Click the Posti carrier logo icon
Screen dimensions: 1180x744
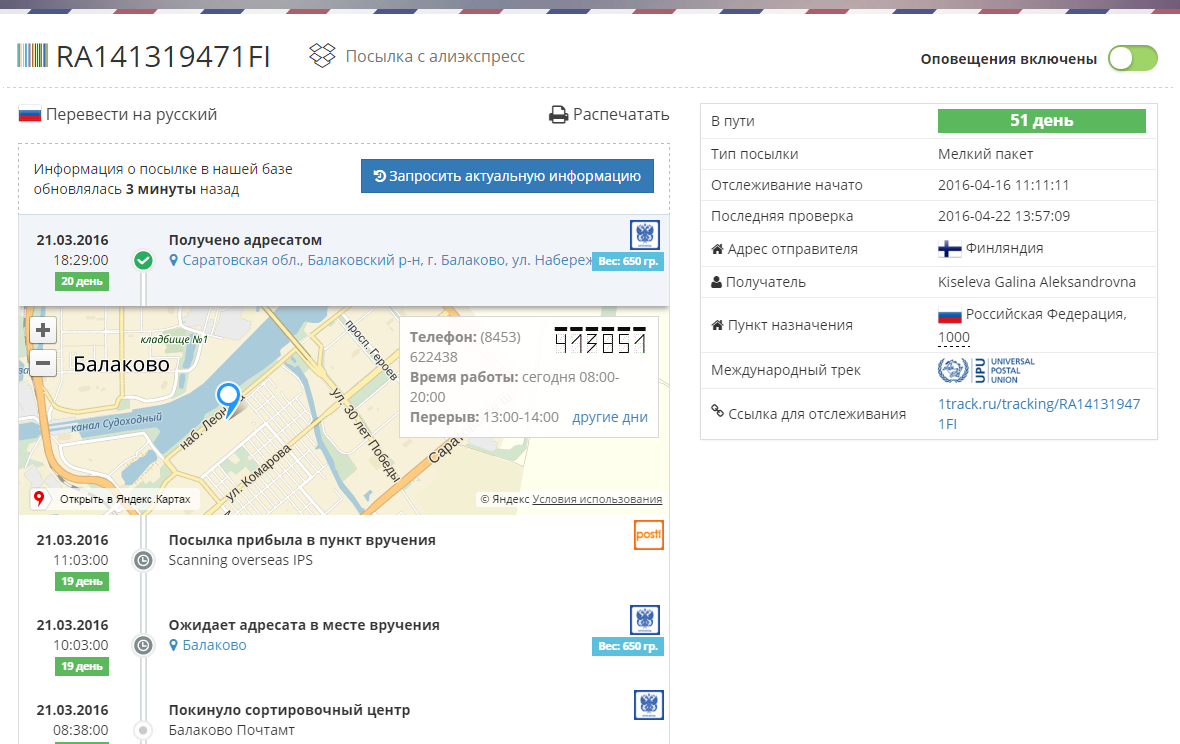point(649,535)
